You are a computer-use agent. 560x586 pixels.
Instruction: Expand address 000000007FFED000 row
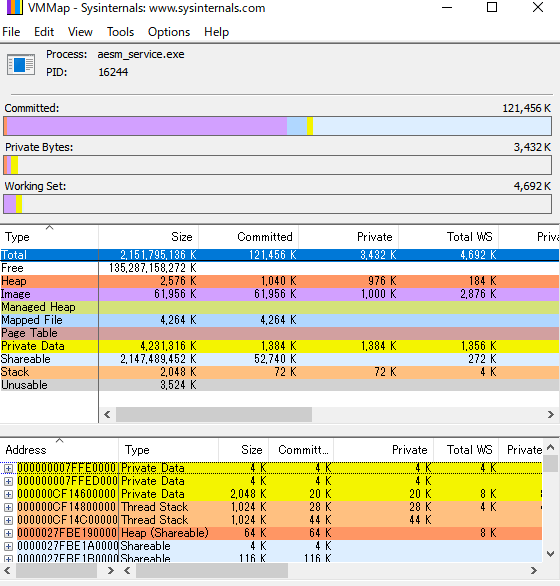[x=8, y=481]
